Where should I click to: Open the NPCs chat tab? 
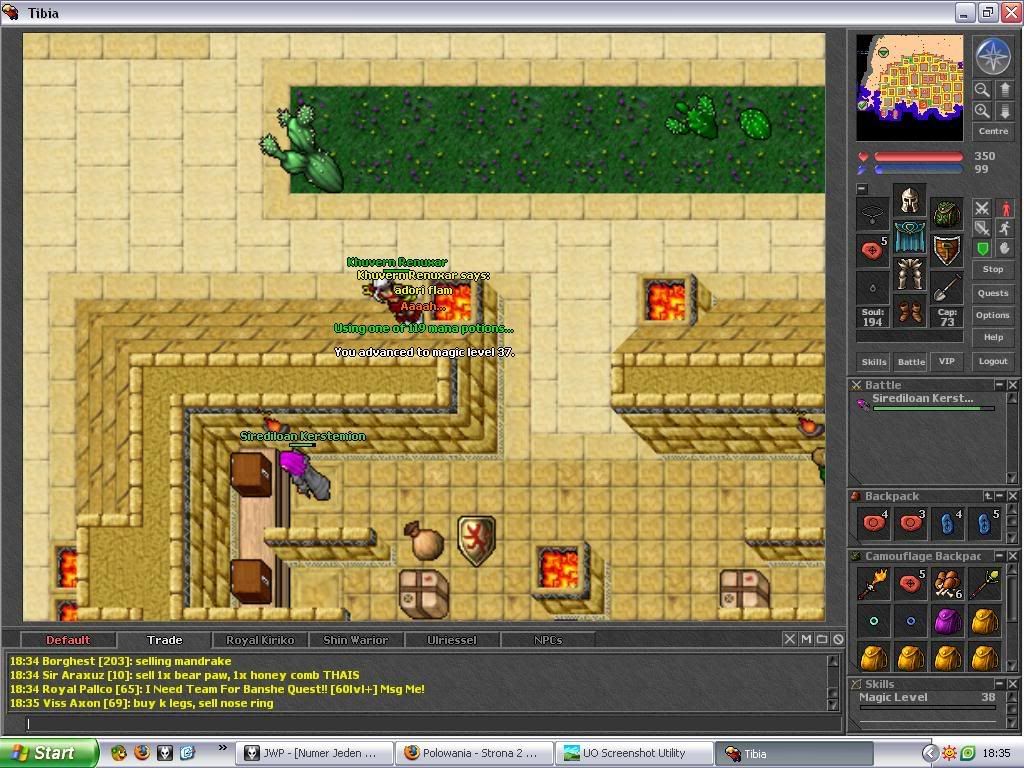pos(548,640)
